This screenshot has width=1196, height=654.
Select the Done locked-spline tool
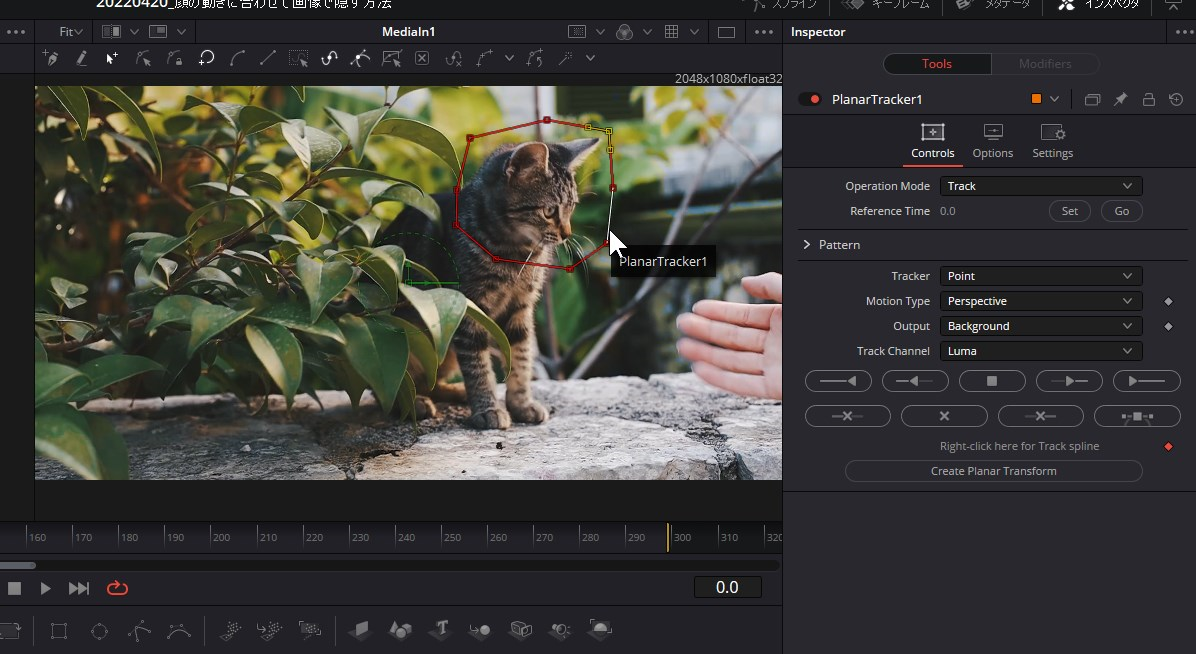pyautogui.click(x=175, y=58)
